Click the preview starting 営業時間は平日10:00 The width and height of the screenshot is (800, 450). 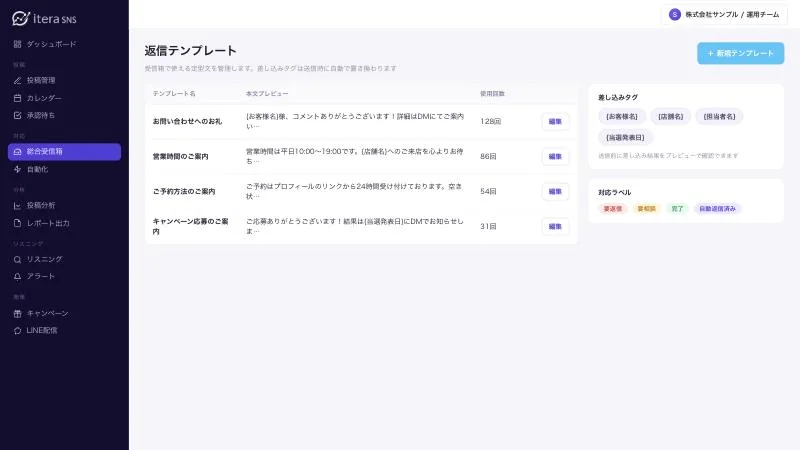click(x=355, y=157)
